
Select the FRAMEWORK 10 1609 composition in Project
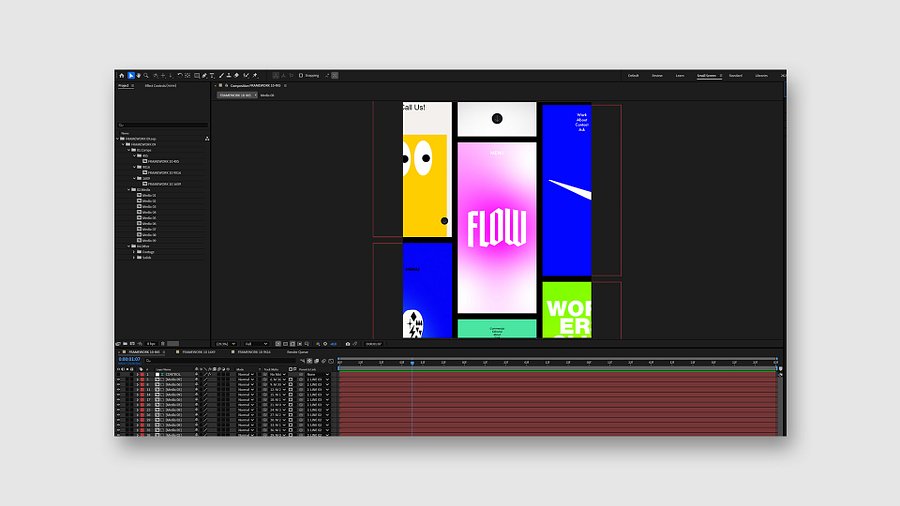[x=164, y=184]
